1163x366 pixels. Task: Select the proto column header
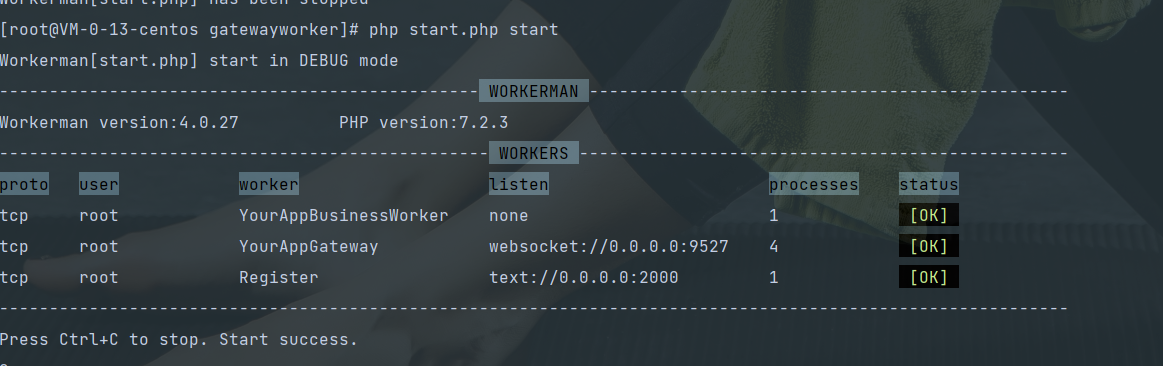[x=24, y=184]
